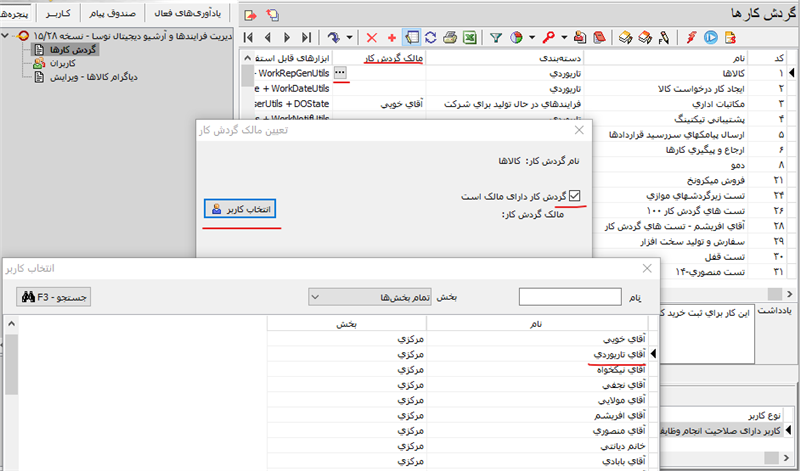This screenshot has height=471, width=800.
Task: Click the blue refresh arrows icon
Action: [x=429, y=38]
